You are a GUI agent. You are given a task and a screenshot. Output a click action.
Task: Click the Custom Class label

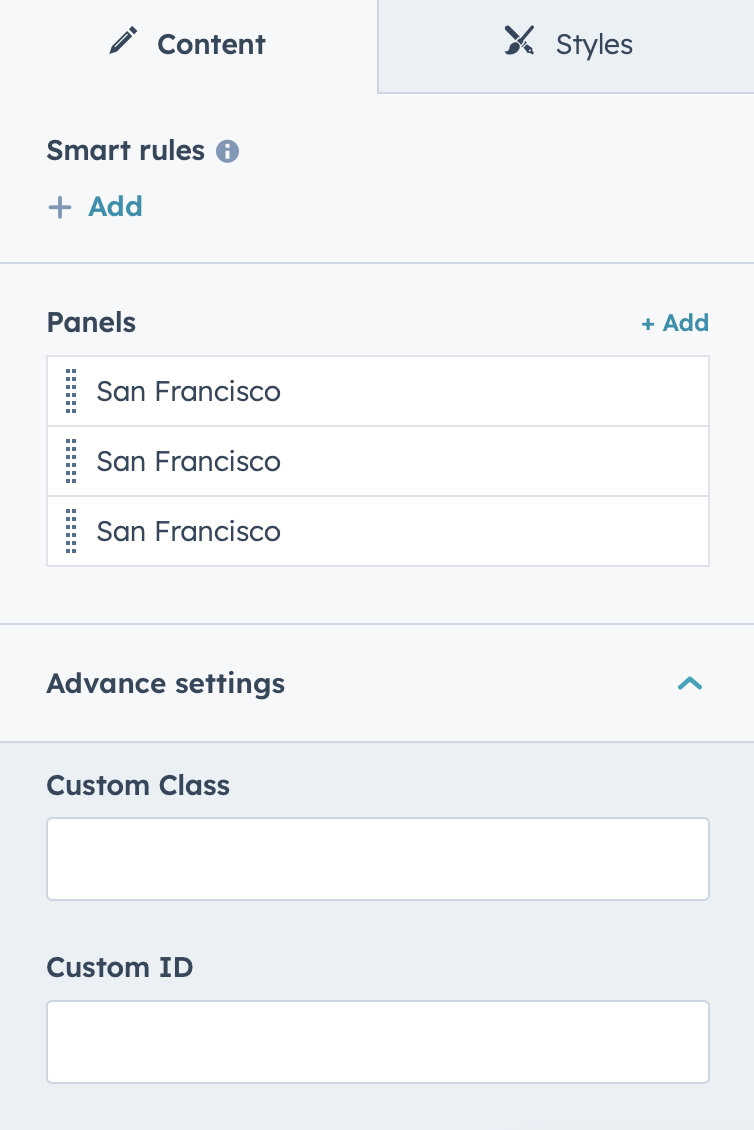pyautogui.click(x=138, y=786)
